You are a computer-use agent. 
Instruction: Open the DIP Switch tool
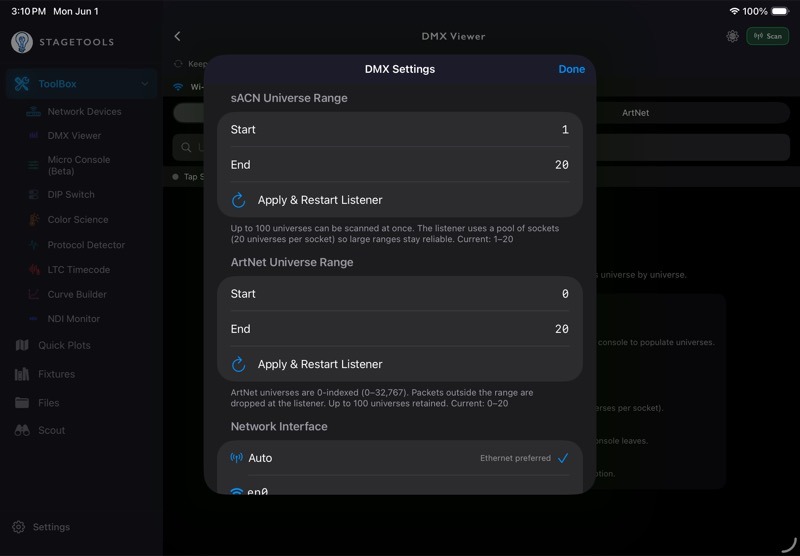click(70, 194)
